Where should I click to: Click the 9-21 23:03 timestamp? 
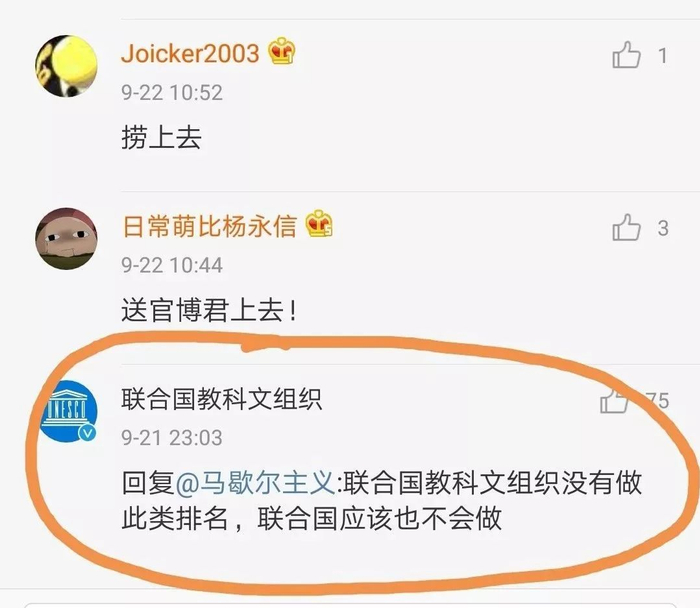(x=172, y=437)
